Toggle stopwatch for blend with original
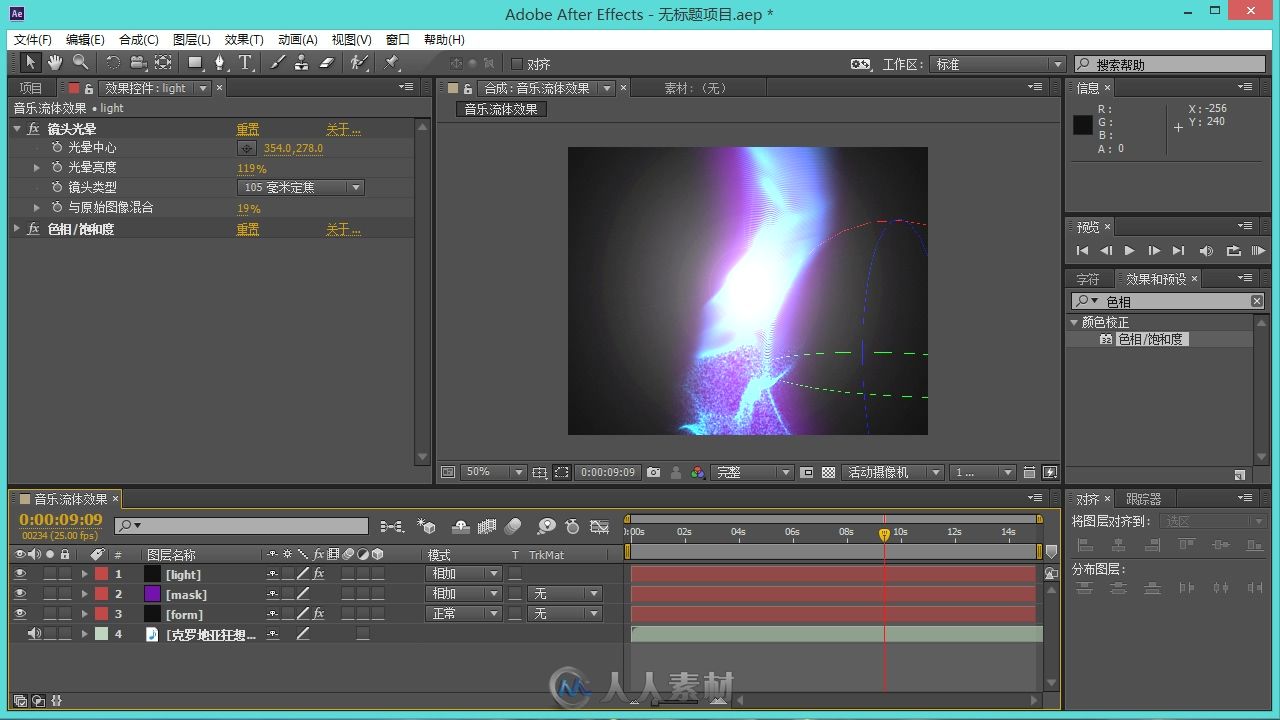 [57, 208]
